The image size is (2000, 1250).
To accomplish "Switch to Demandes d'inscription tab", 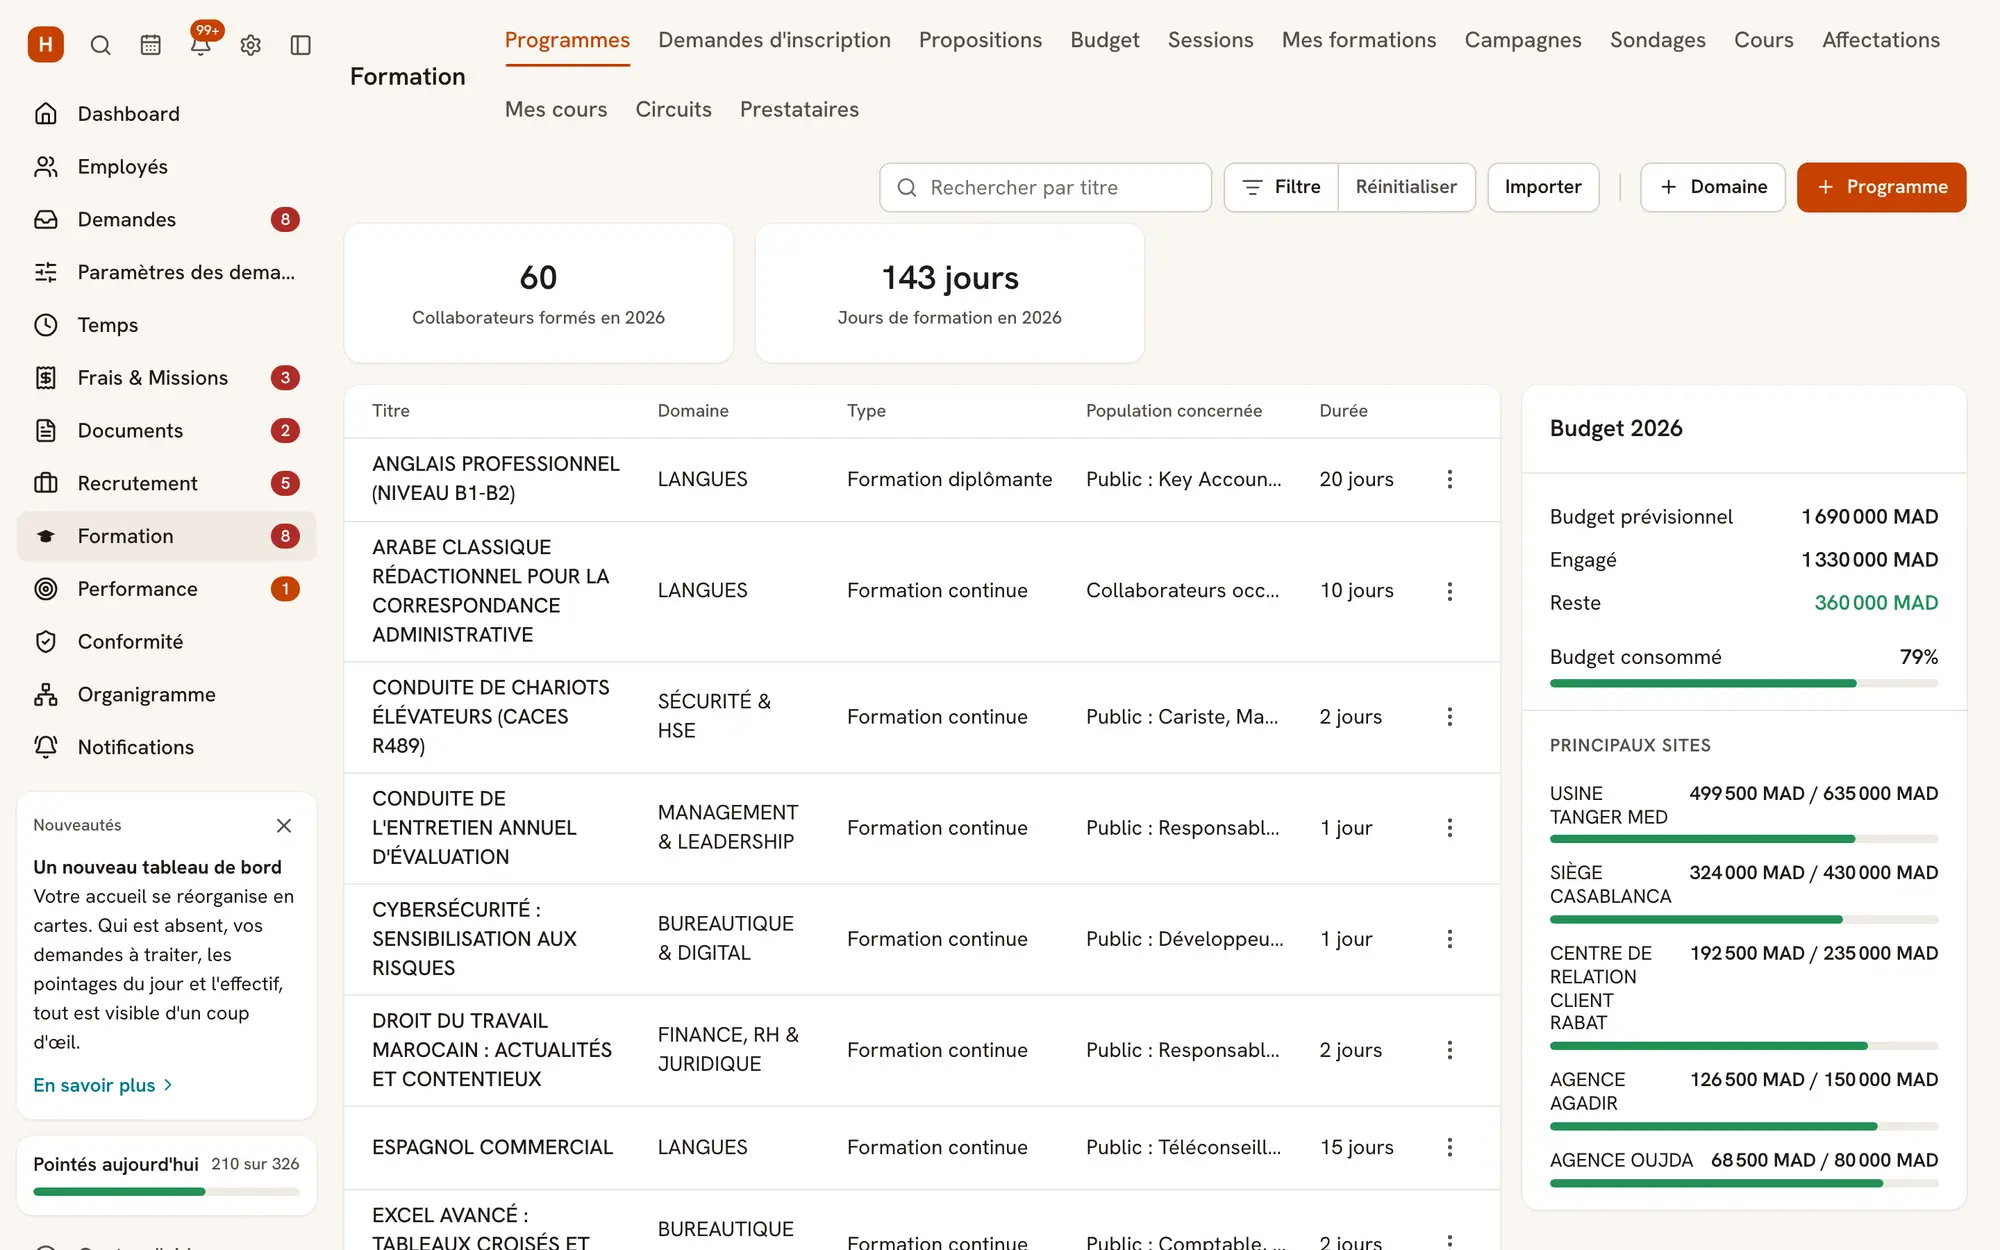I will [x=774, y=40].
